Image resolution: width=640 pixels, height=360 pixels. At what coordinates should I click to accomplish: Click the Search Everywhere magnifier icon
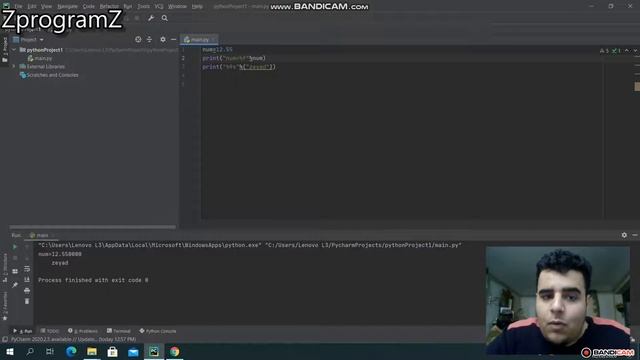164,18
